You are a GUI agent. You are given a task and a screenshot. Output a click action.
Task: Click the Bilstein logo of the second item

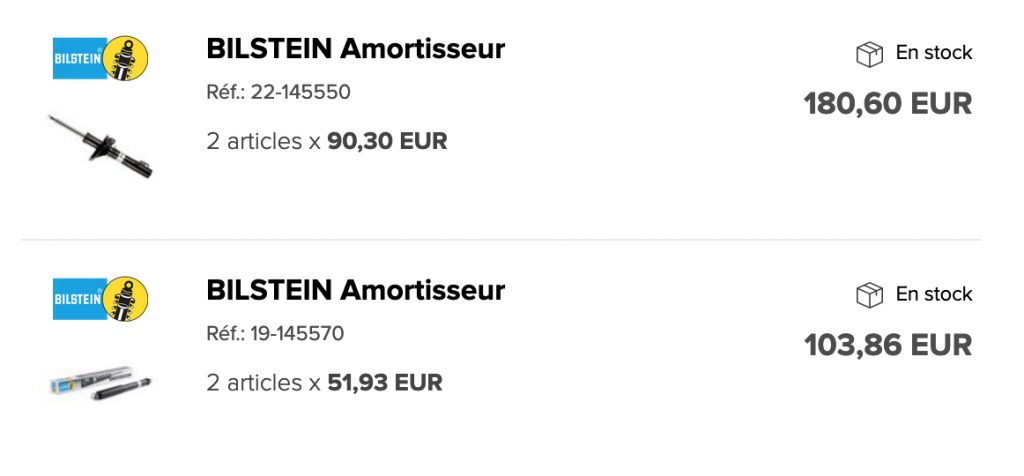click(101, 298)
